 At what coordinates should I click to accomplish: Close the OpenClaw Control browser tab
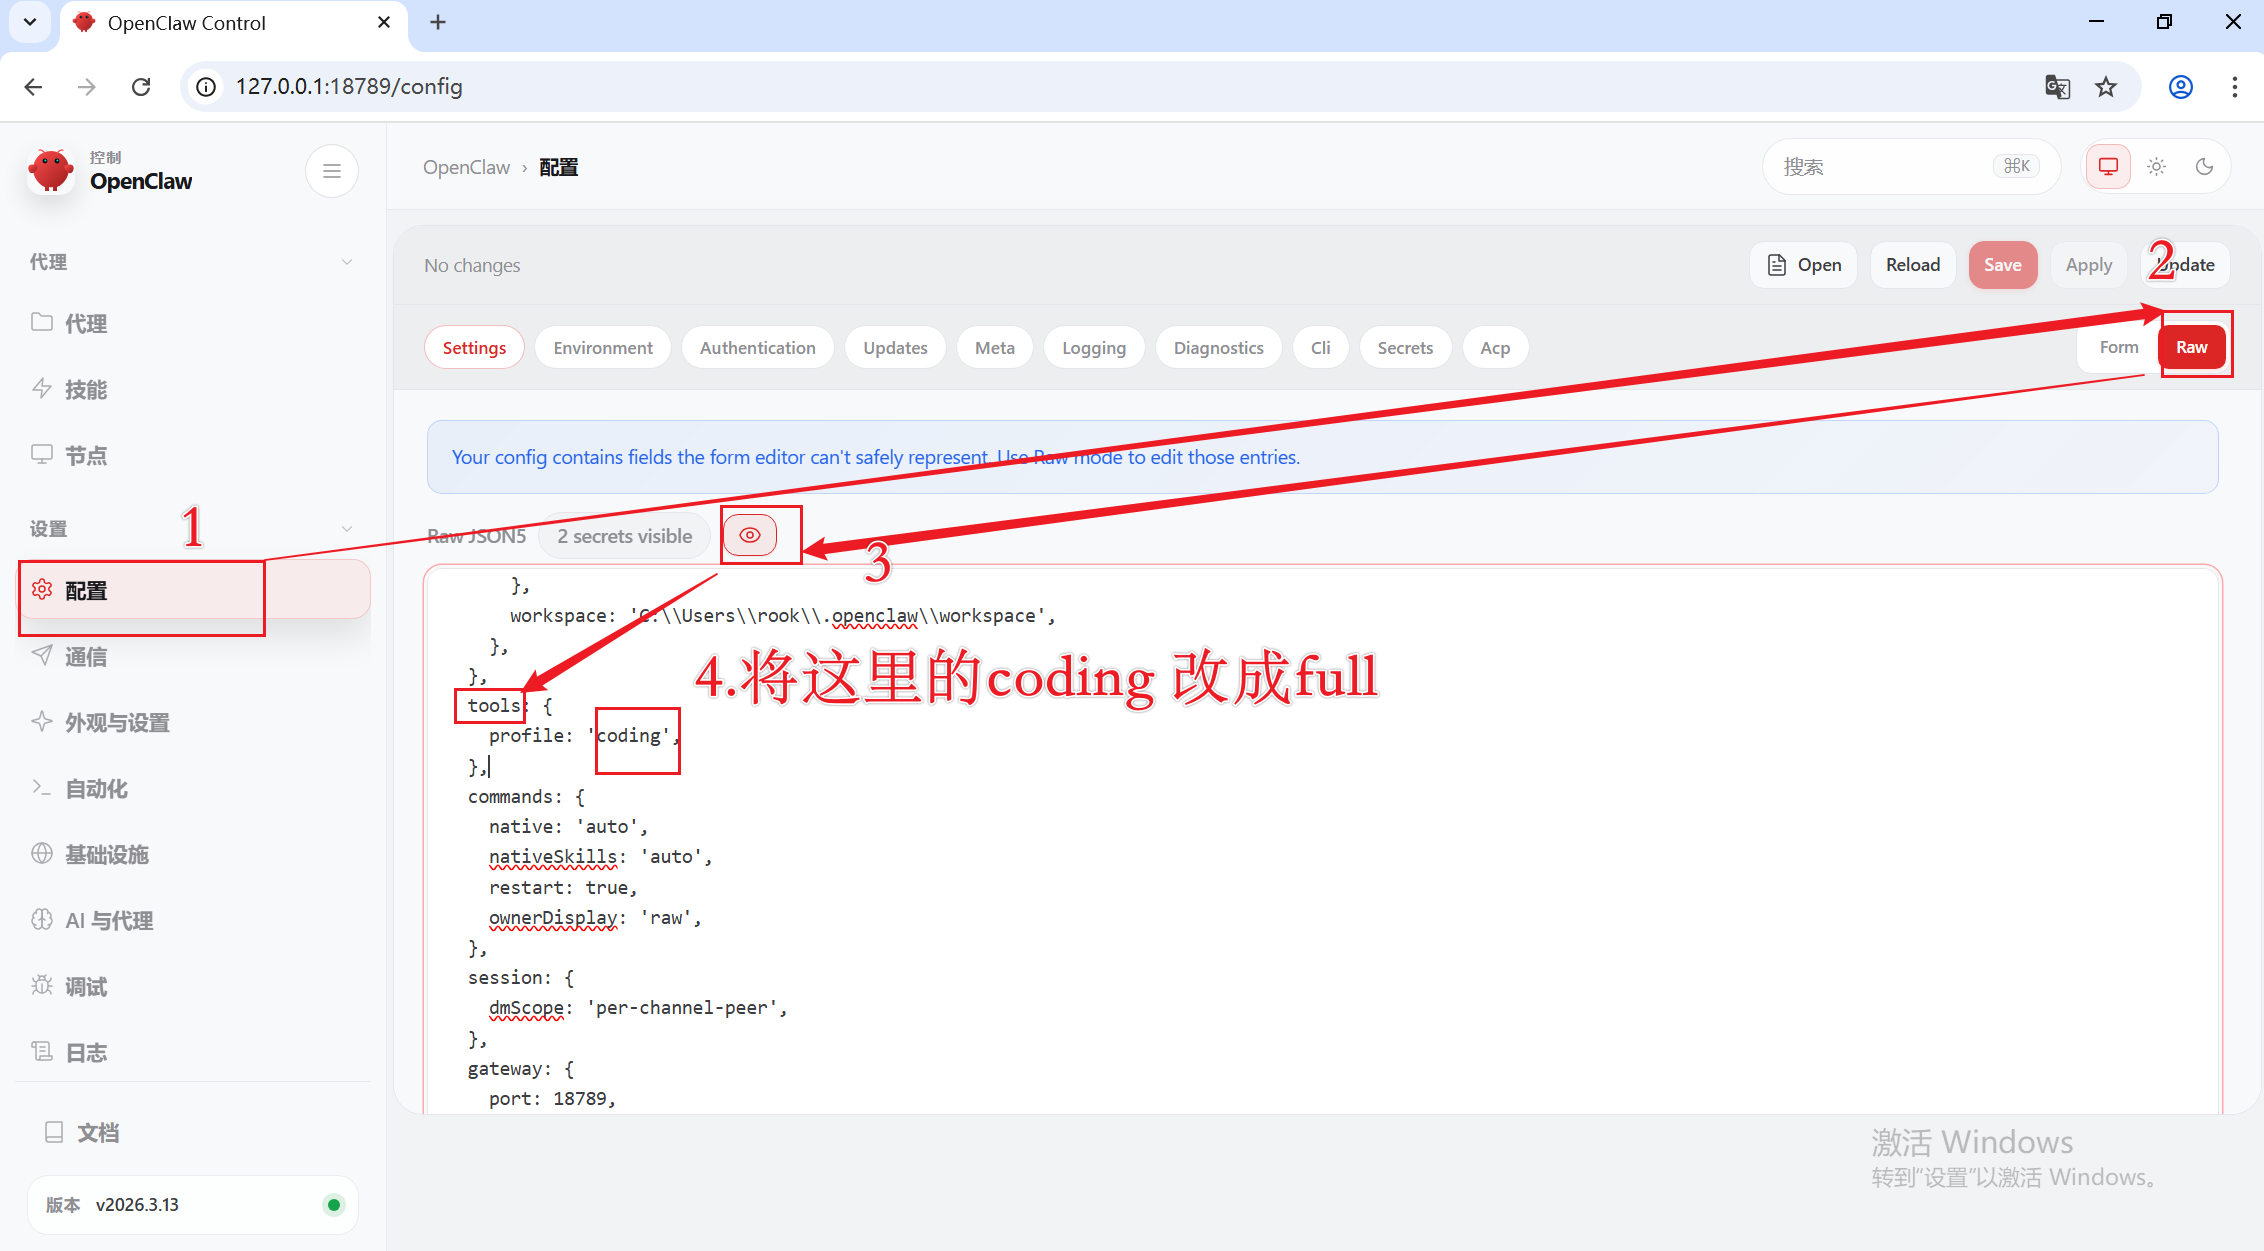coord(384,22)
